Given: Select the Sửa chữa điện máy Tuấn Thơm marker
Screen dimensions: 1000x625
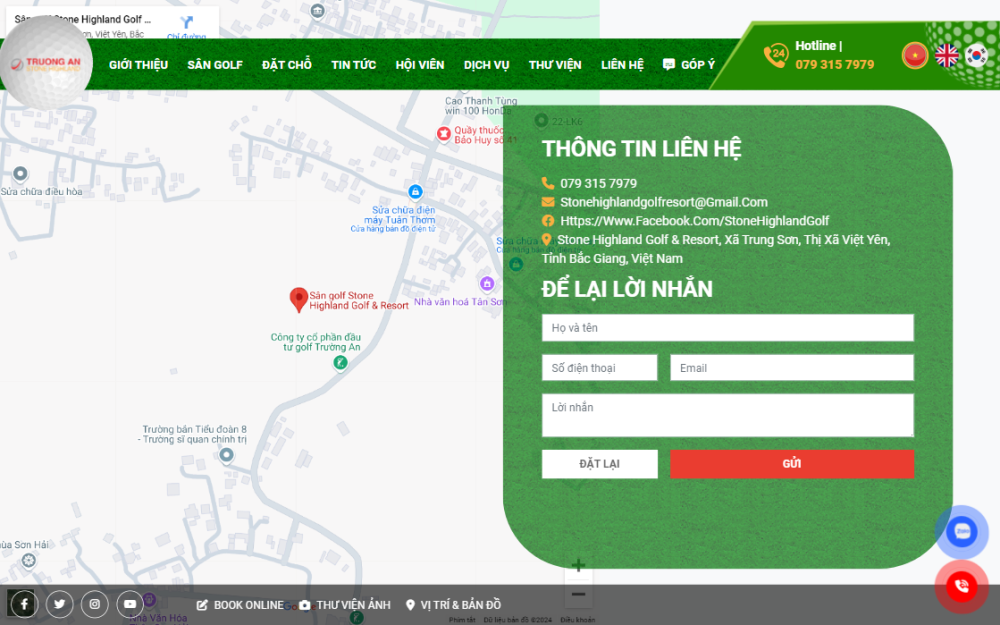Looking at the screenshot, I should coord(415,191).
